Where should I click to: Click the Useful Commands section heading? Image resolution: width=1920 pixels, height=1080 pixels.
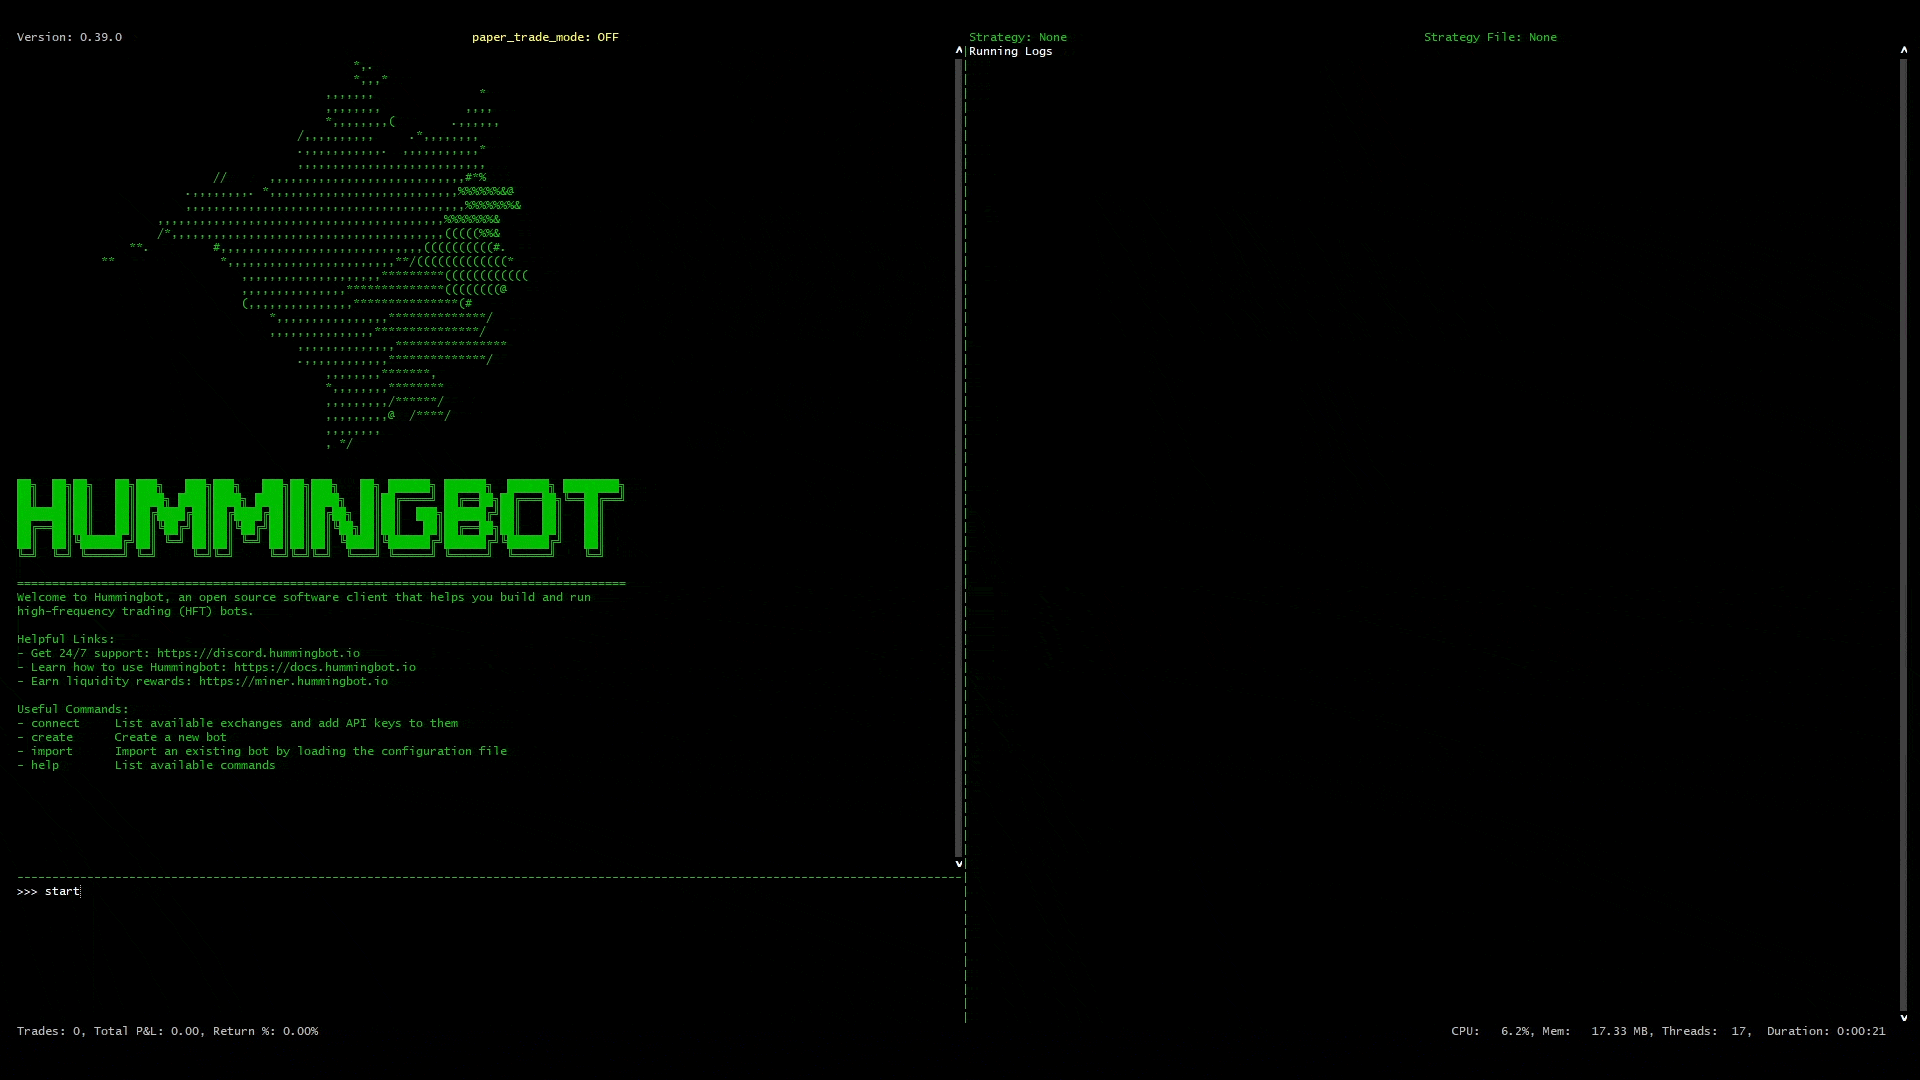[x=72, y=708]
